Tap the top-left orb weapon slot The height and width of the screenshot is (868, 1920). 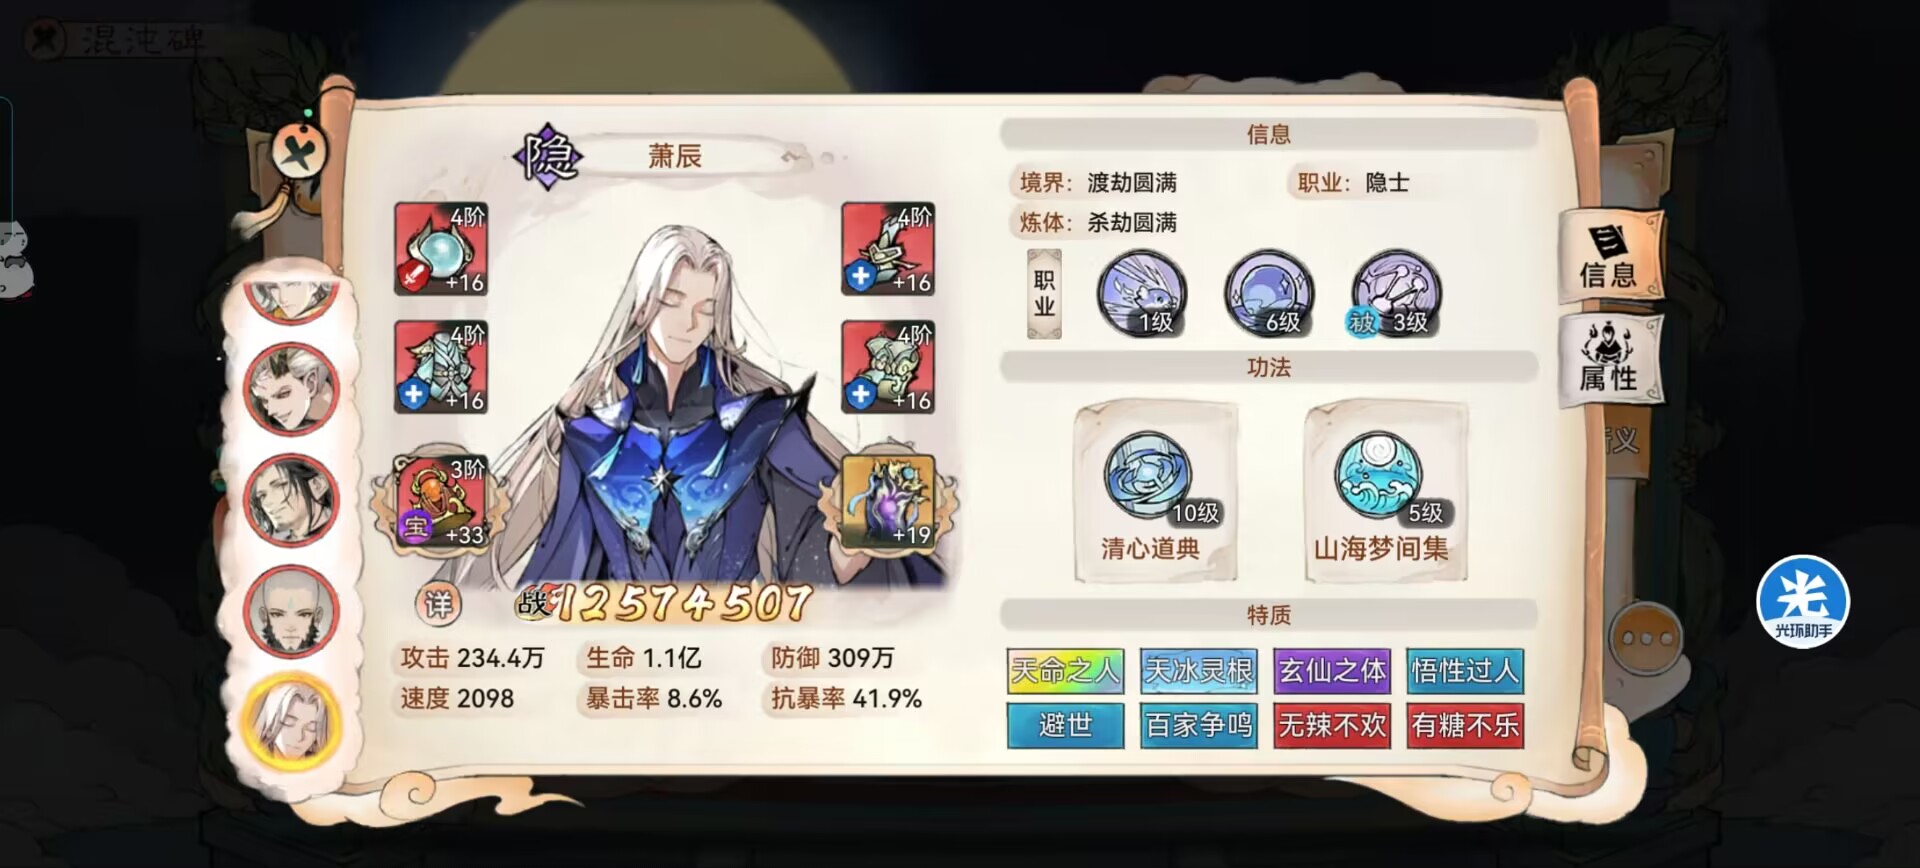(x=441, y=248)
